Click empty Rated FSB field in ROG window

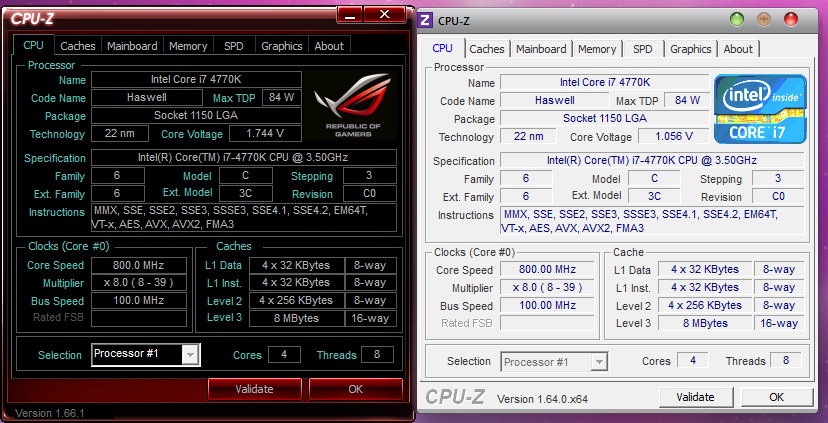[x=139, y=318]
